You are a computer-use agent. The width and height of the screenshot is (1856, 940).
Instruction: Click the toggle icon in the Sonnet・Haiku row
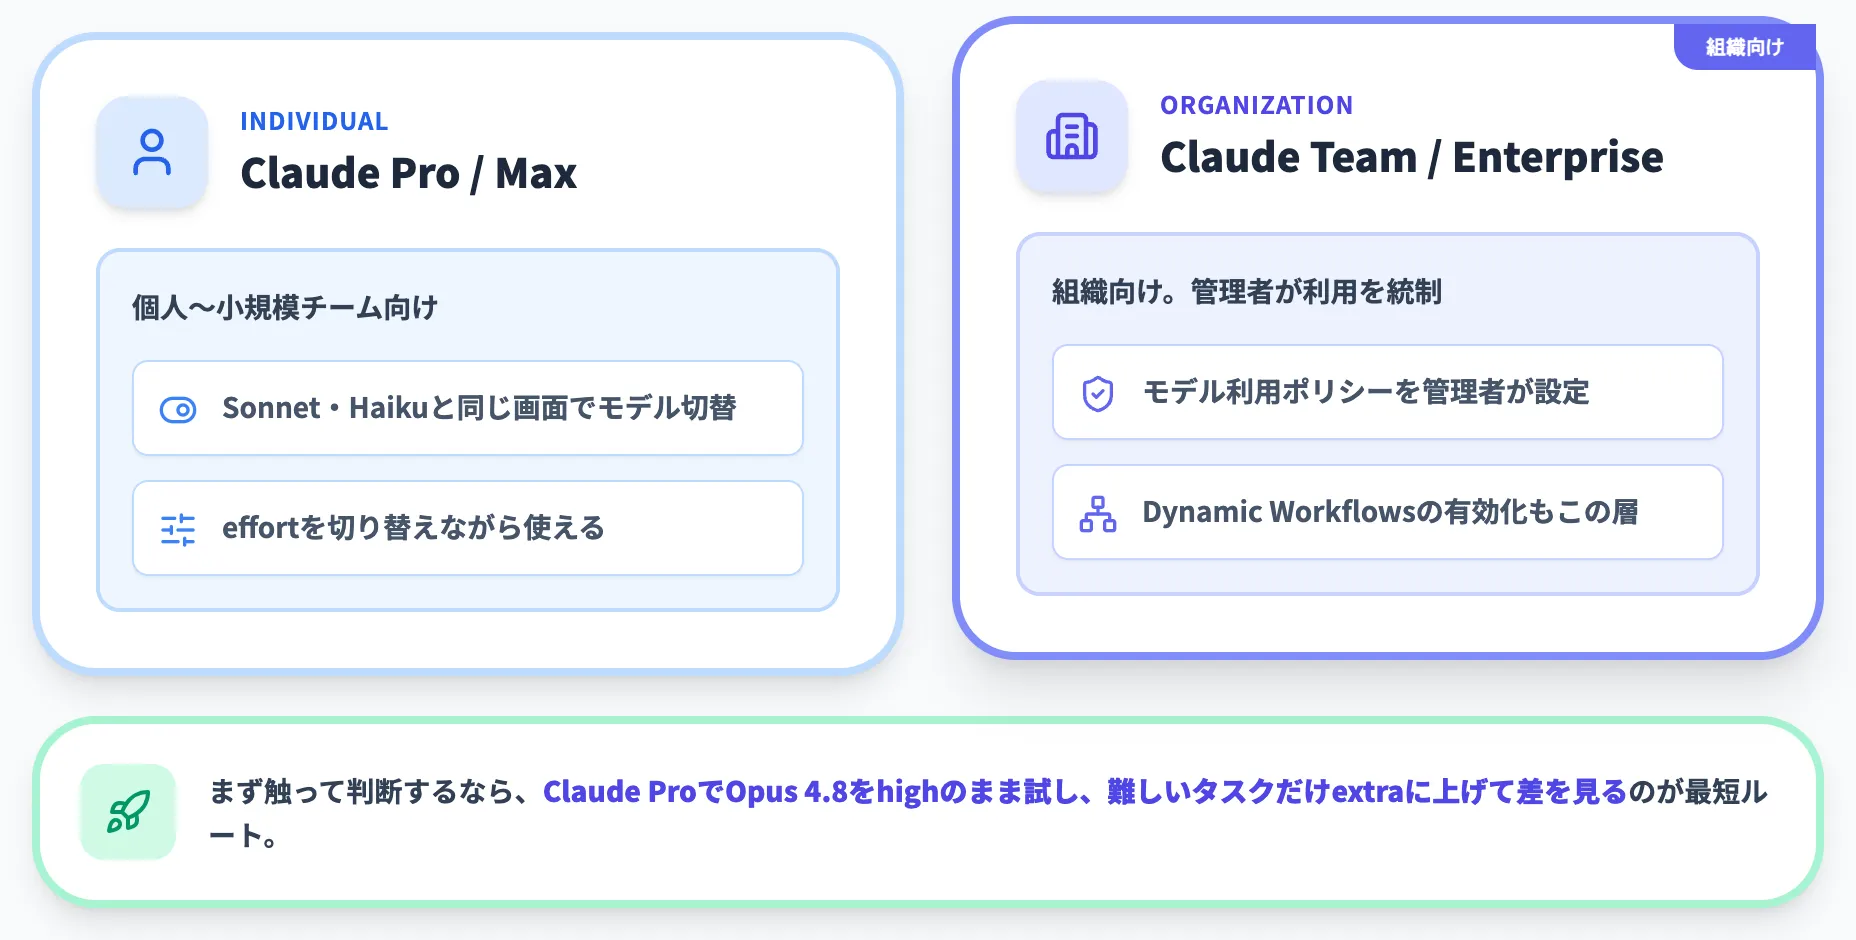click(x=178, y=409)
